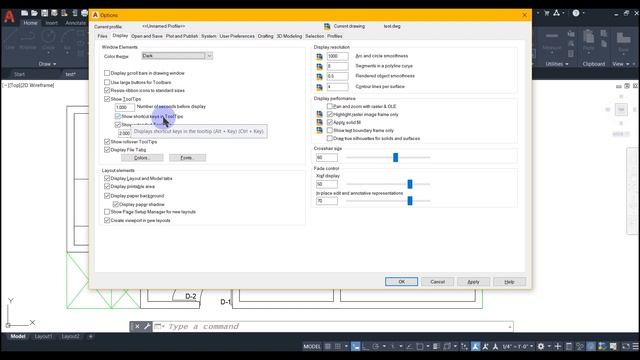The image size is (640, 360).
Task: Expand the Draw panel dropdown
Action: coord(47,64)
